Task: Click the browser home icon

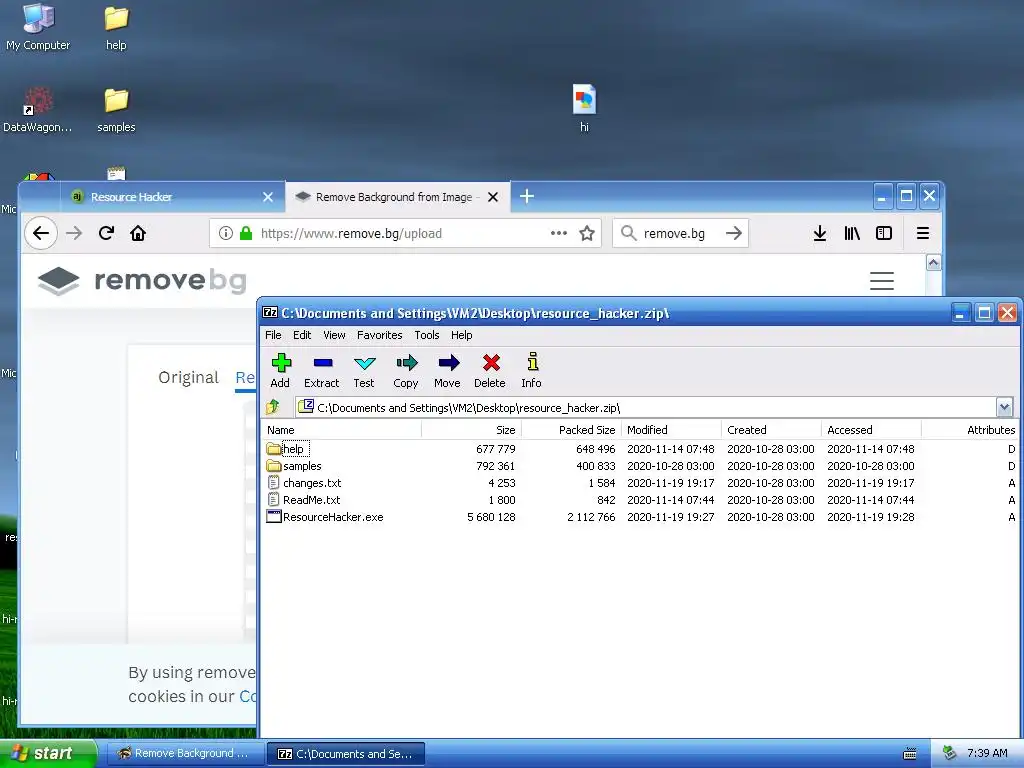Action: pyautogui.click(x=138, y=233)
